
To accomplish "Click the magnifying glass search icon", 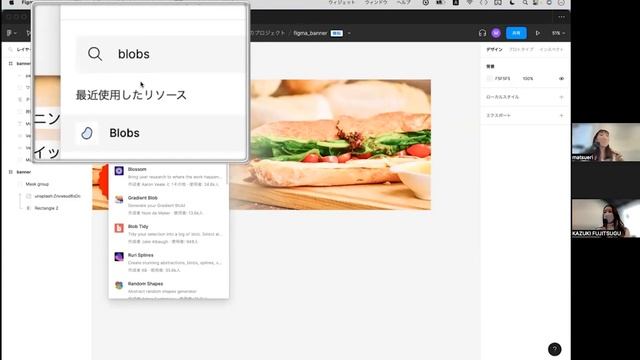I will click(95, 54).
